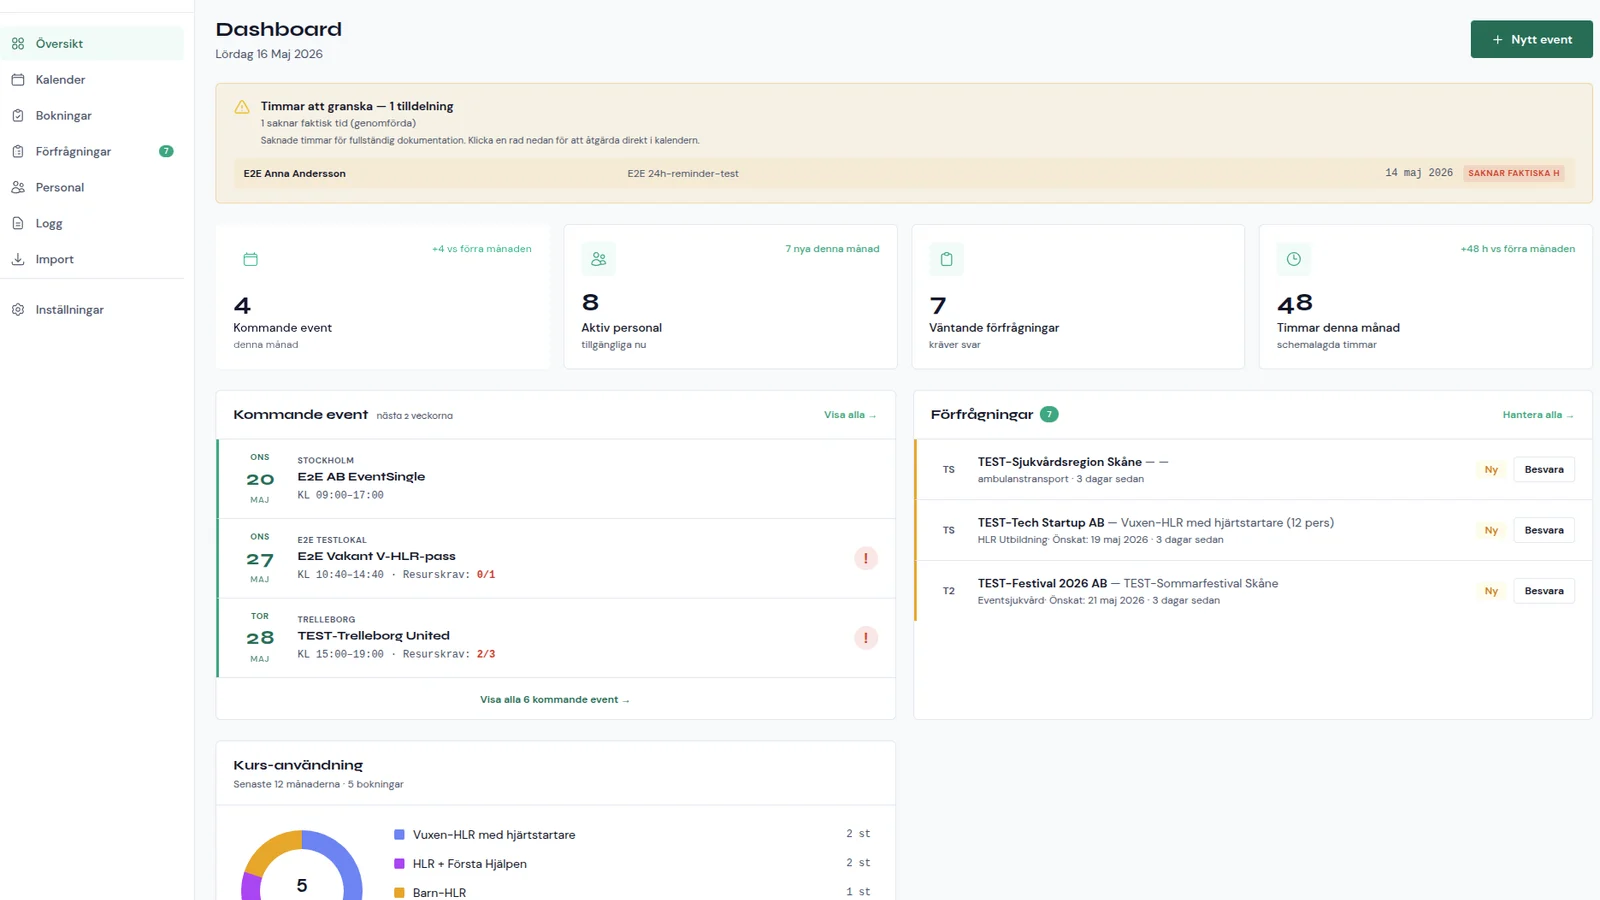Open the TEST-Trelleborg United event
1600x900 pixels.
[556, 638]
